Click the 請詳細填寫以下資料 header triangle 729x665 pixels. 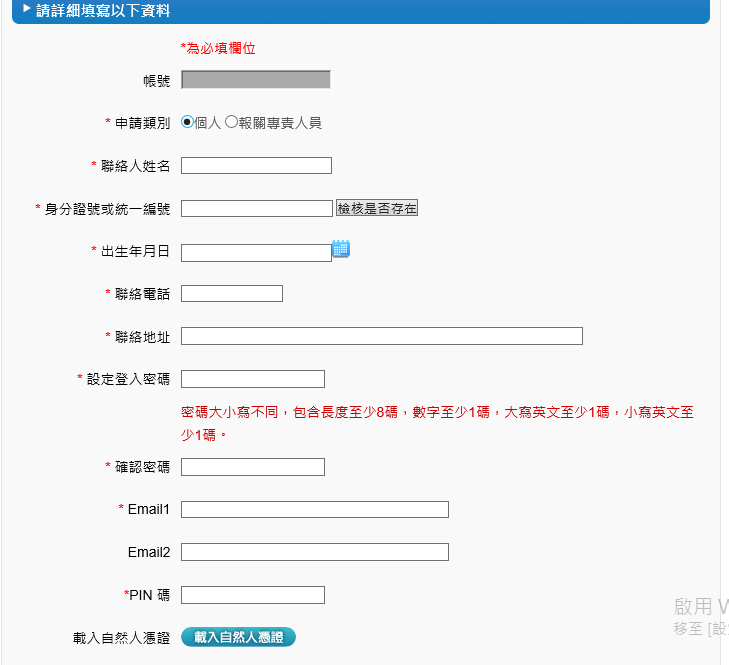27,9
